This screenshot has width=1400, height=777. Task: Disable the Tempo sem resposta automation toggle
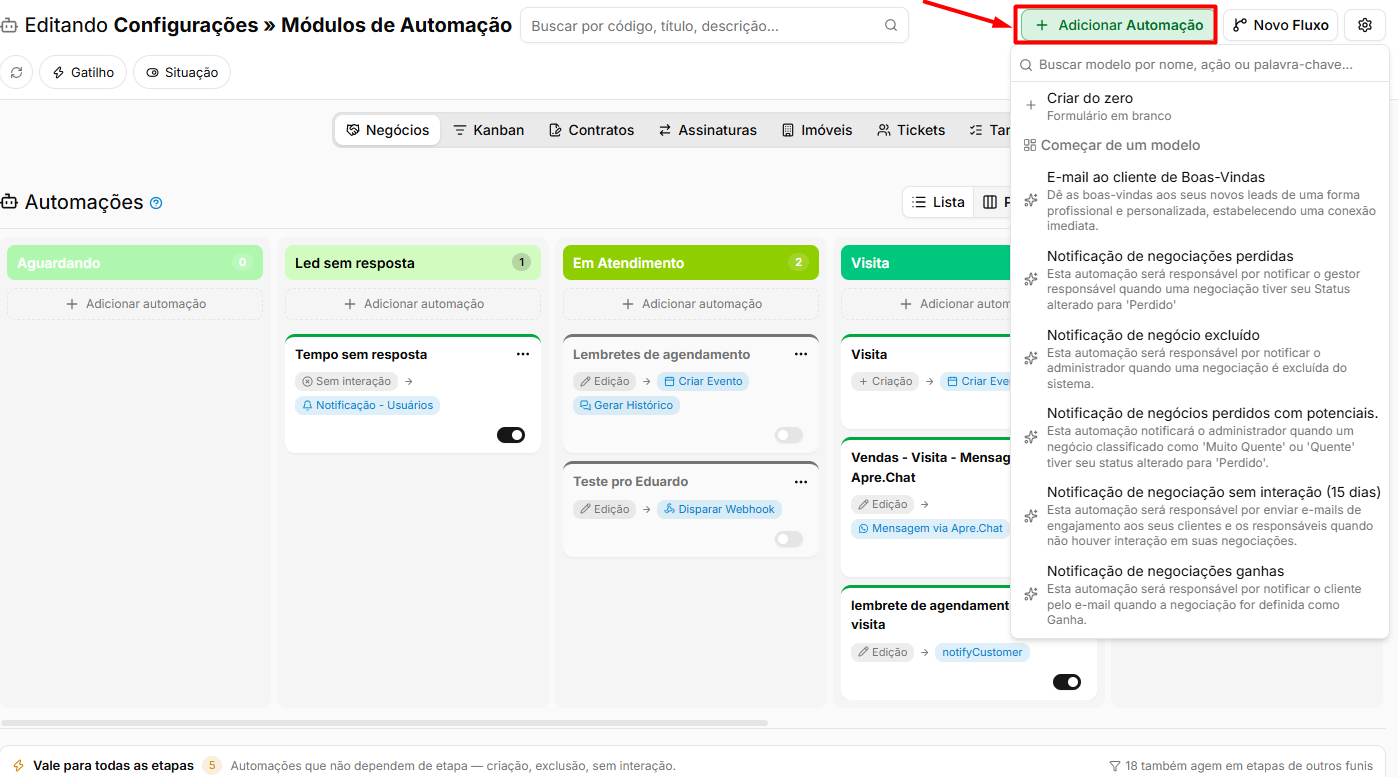pos(511,435)
